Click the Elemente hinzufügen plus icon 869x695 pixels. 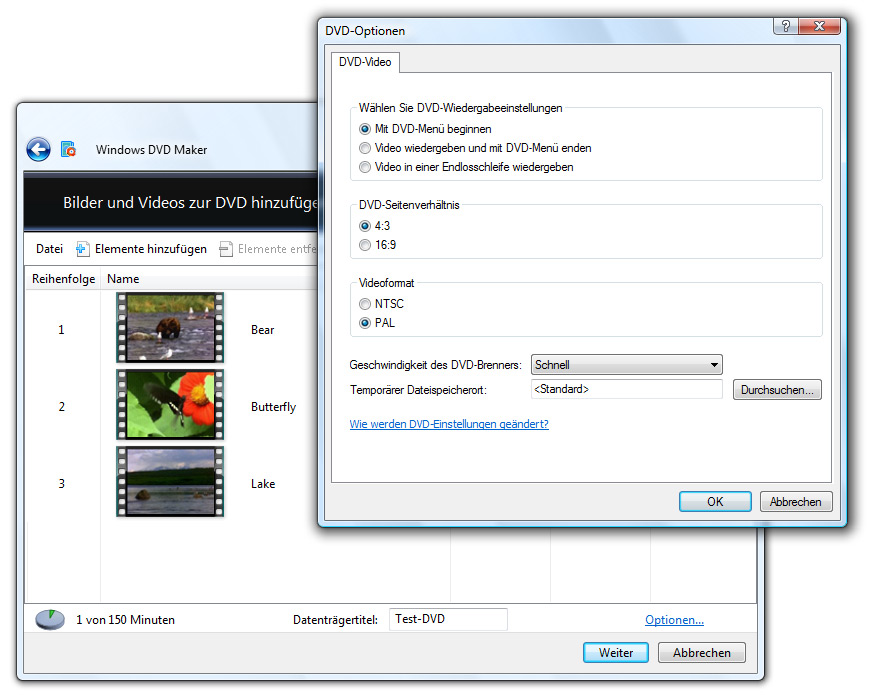pyautogui.click(x=83, y=249)
